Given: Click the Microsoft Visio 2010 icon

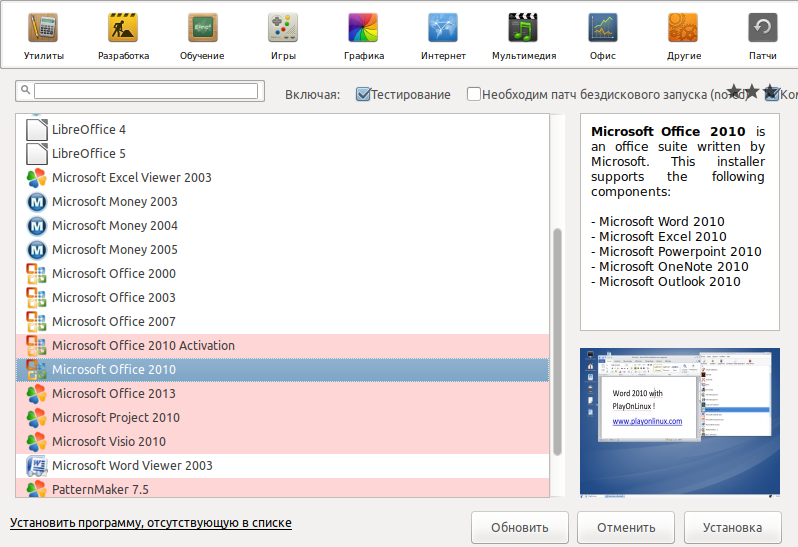Looking at the screenshot, I should [x=37, y=442].
